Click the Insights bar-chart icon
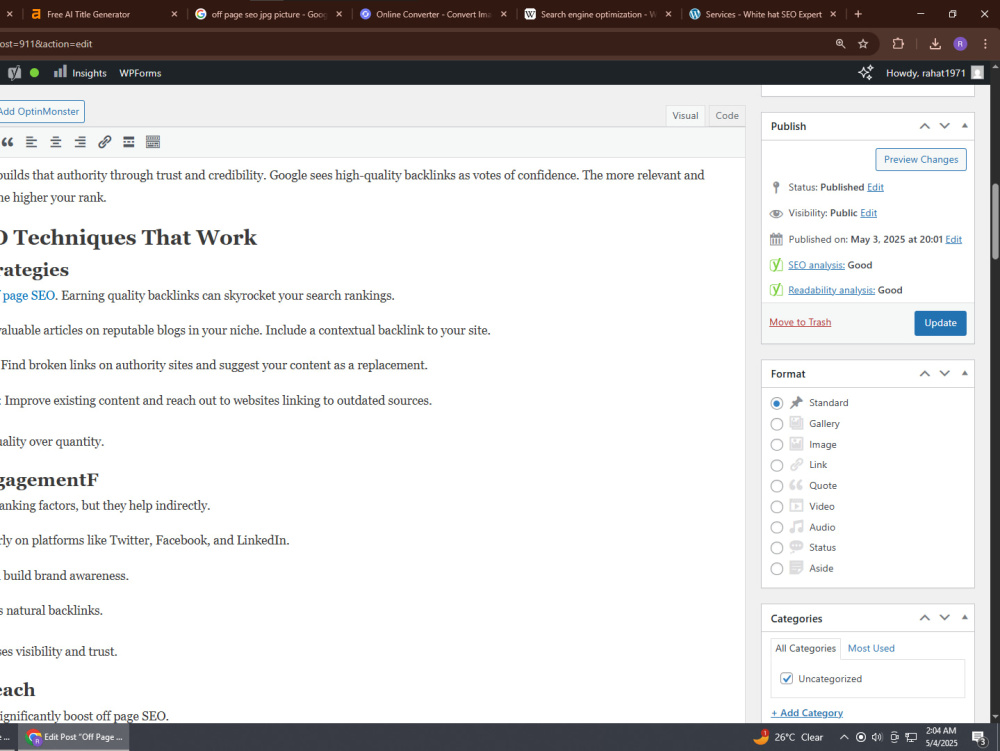Screen dimensions: 1000x751 click(60, 72)
